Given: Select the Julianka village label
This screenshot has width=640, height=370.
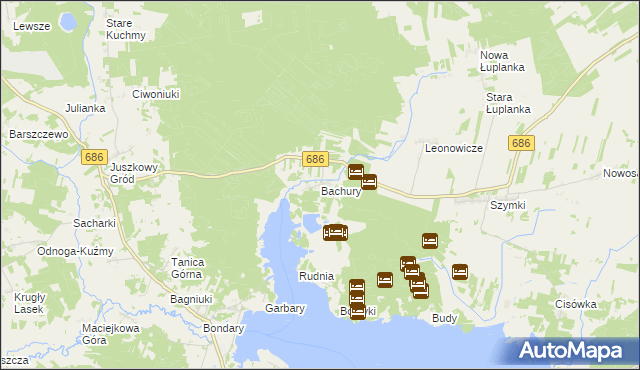Looking at the screenshot, I should click(85, 109).
